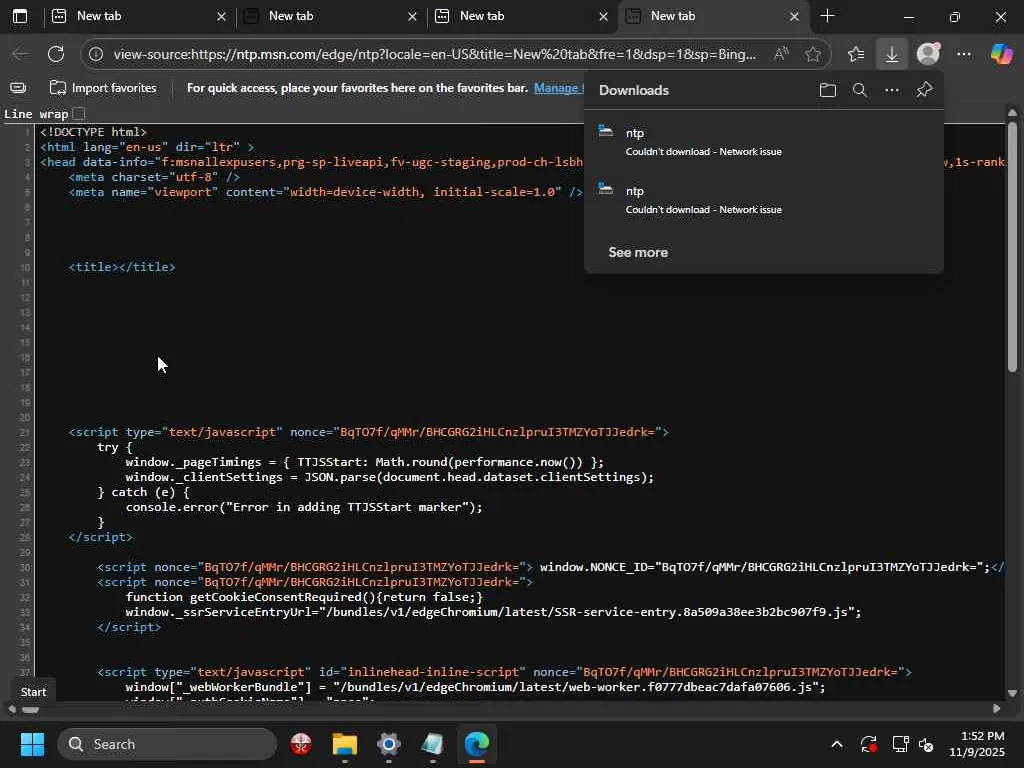
Task: Open more options in Downloads panel
Action: pos(891,90)
